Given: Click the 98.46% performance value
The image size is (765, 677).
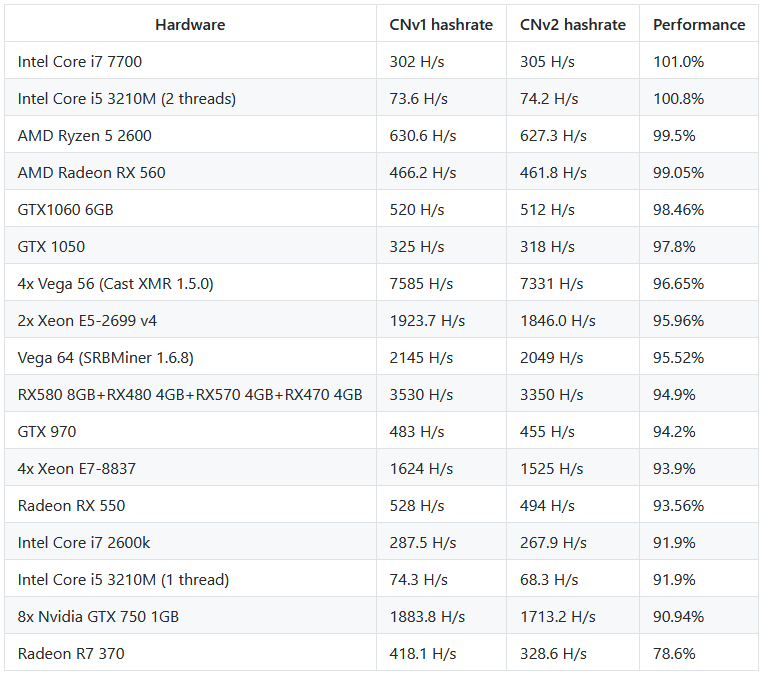Looking at the screenshot, I should pyautogui.click(x=678, y=210).
